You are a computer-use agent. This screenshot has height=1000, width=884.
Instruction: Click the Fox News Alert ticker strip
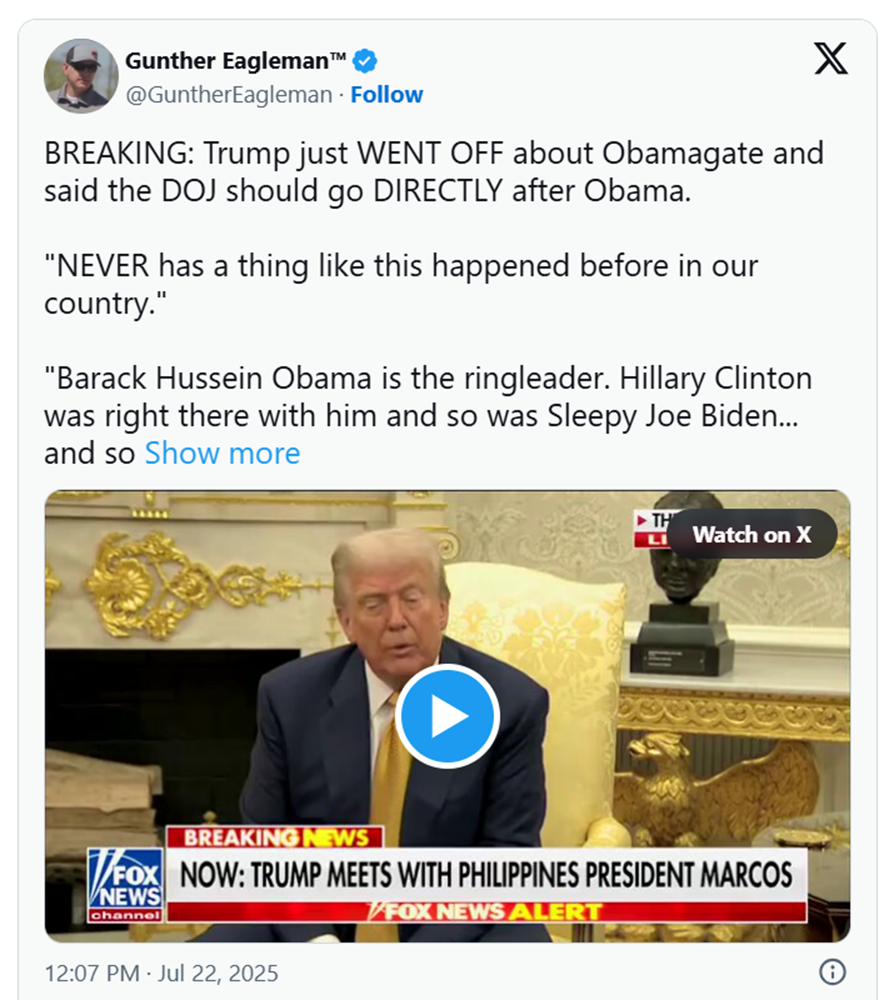click(x=486, y=912)
